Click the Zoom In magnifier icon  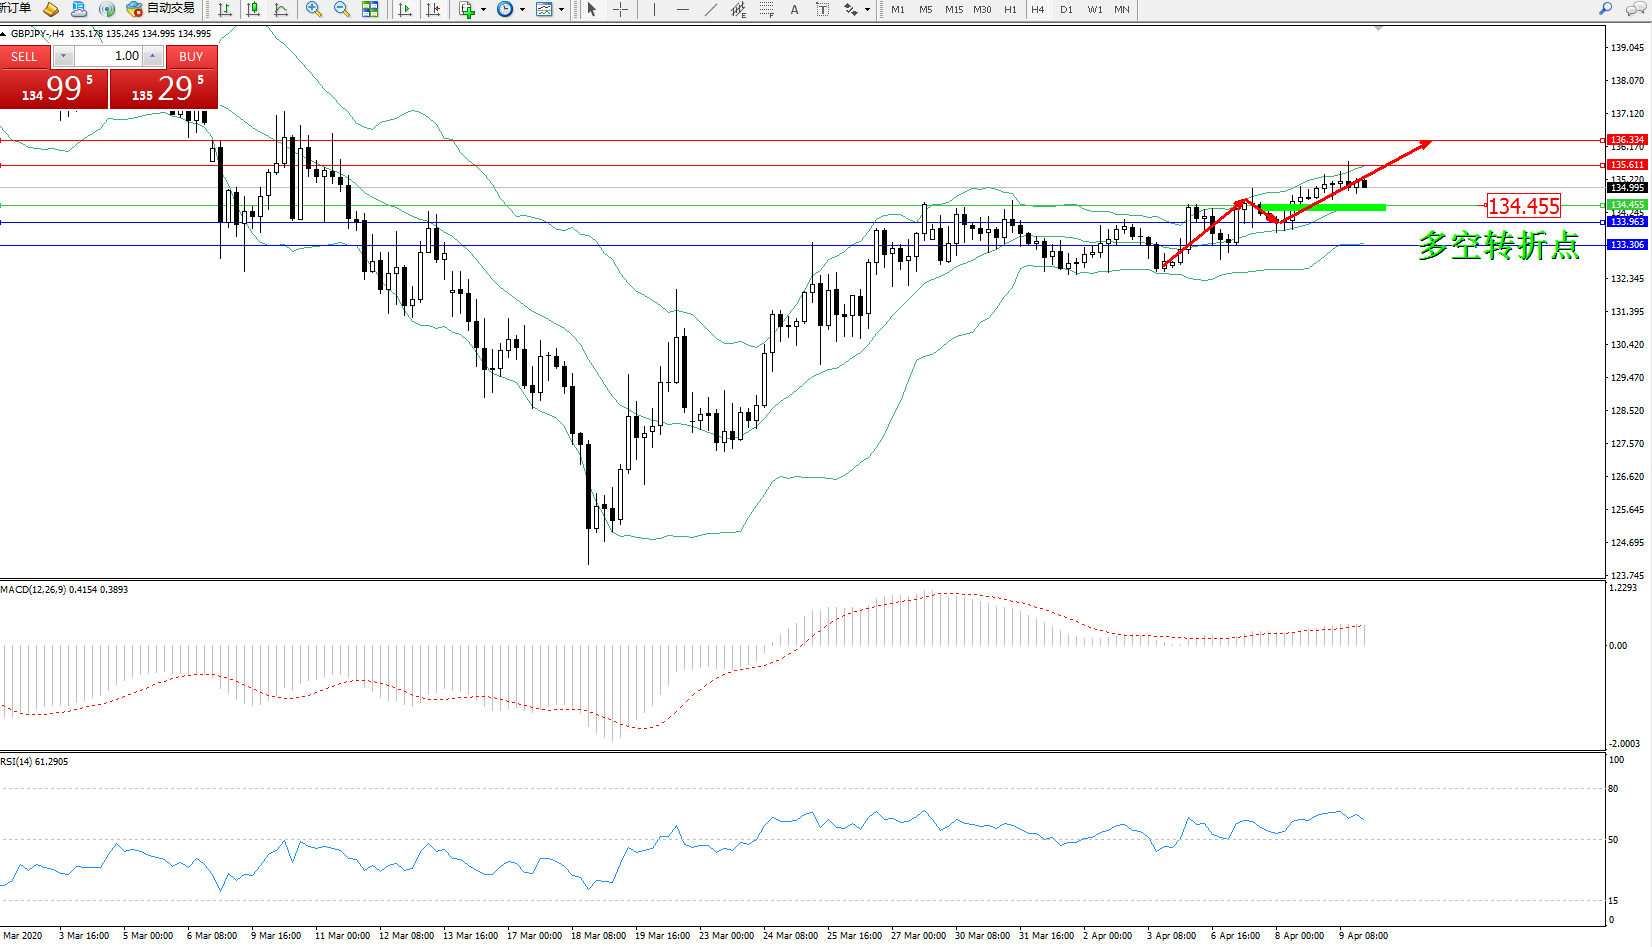[x=313, y=9]
